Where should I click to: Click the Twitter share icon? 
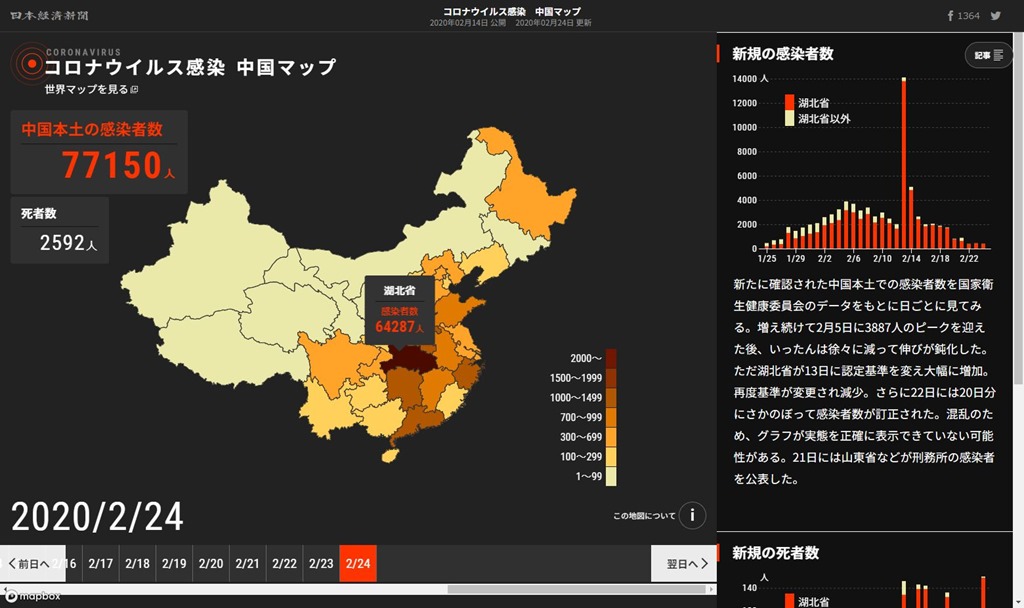995,16
